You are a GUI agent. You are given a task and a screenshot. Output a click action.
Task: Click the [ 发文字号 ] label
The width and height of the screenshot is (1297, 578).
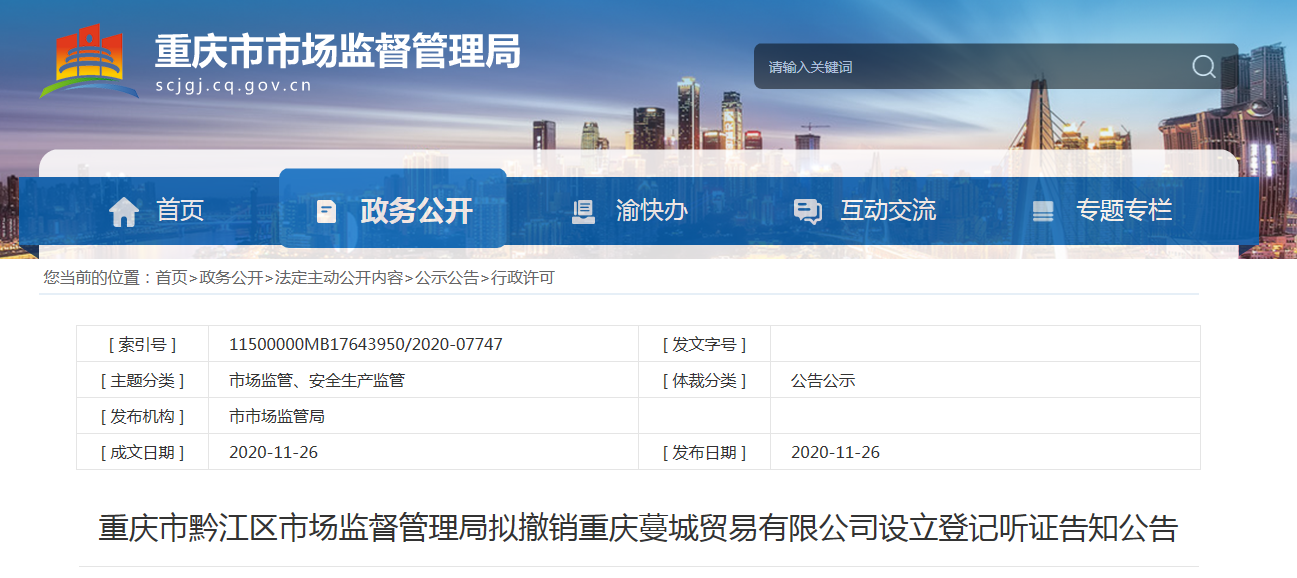[x=704, y=344]
